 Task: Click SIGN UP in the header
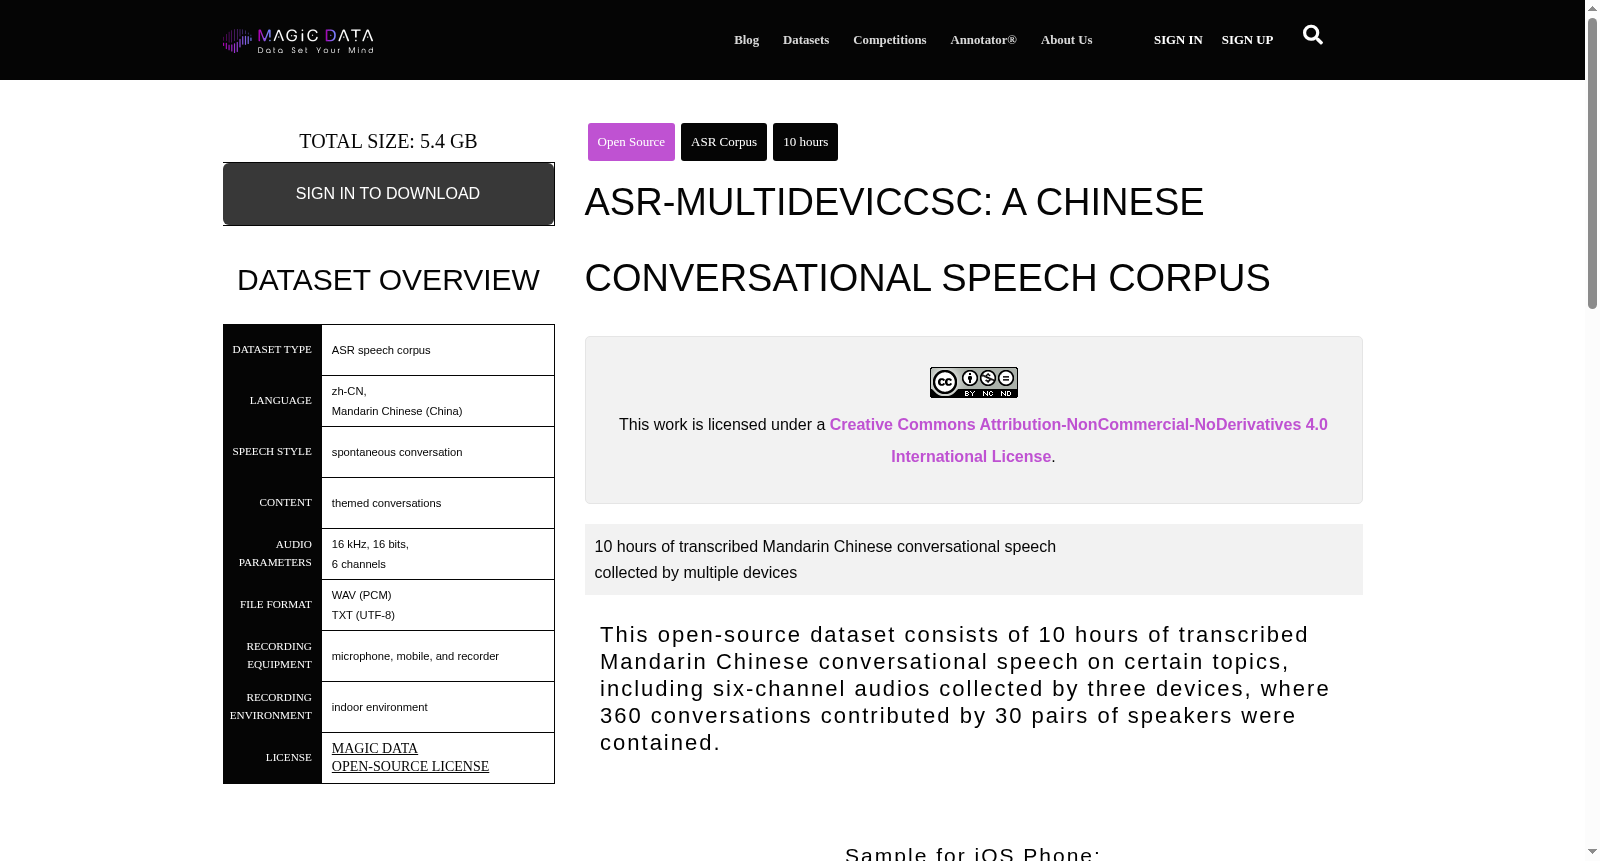click(1247, 40)
